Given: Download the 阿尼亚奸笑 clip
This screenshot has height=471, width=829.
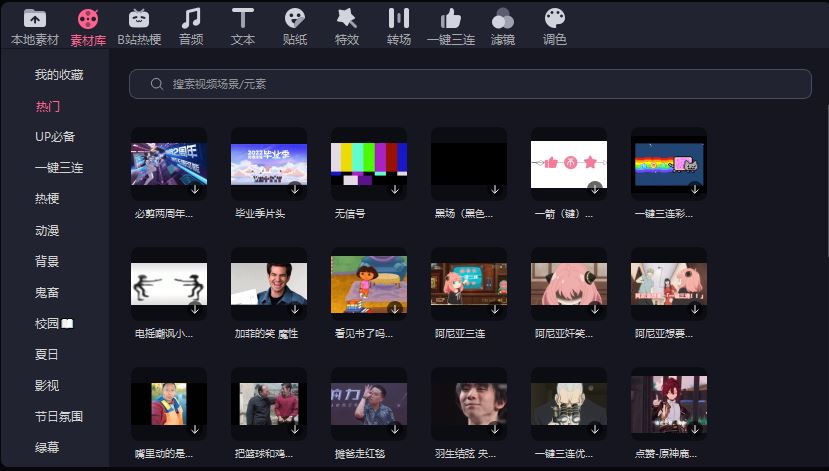Looking at the screenshot, I should click(595, 309).
